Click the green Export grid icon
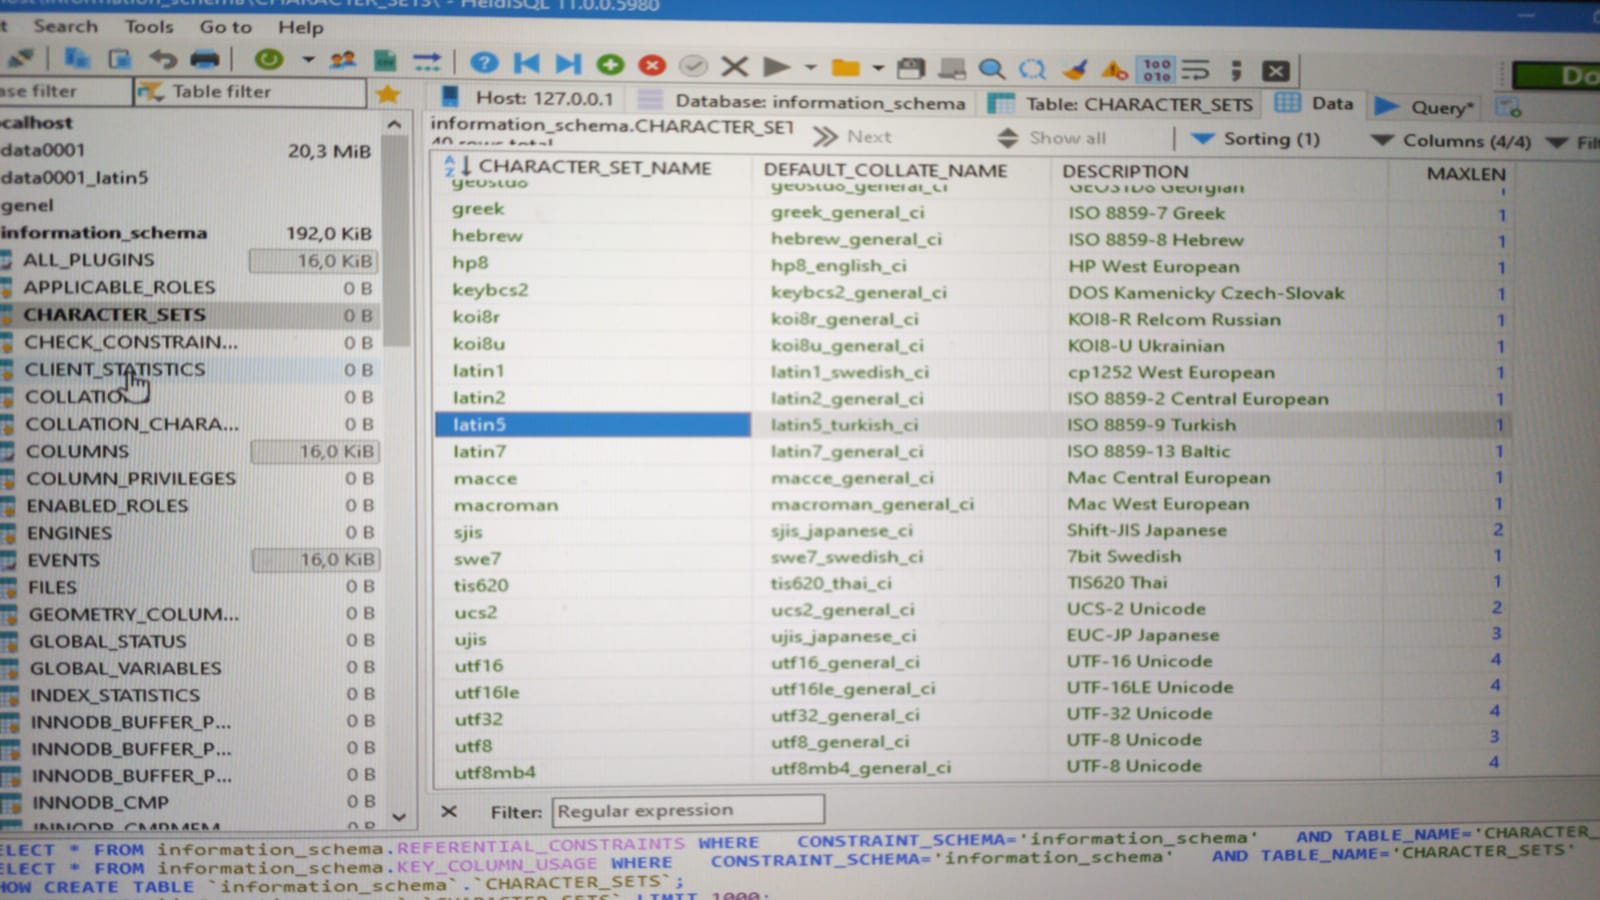Viewport: 1600px width, 900px height. (385, 61)
